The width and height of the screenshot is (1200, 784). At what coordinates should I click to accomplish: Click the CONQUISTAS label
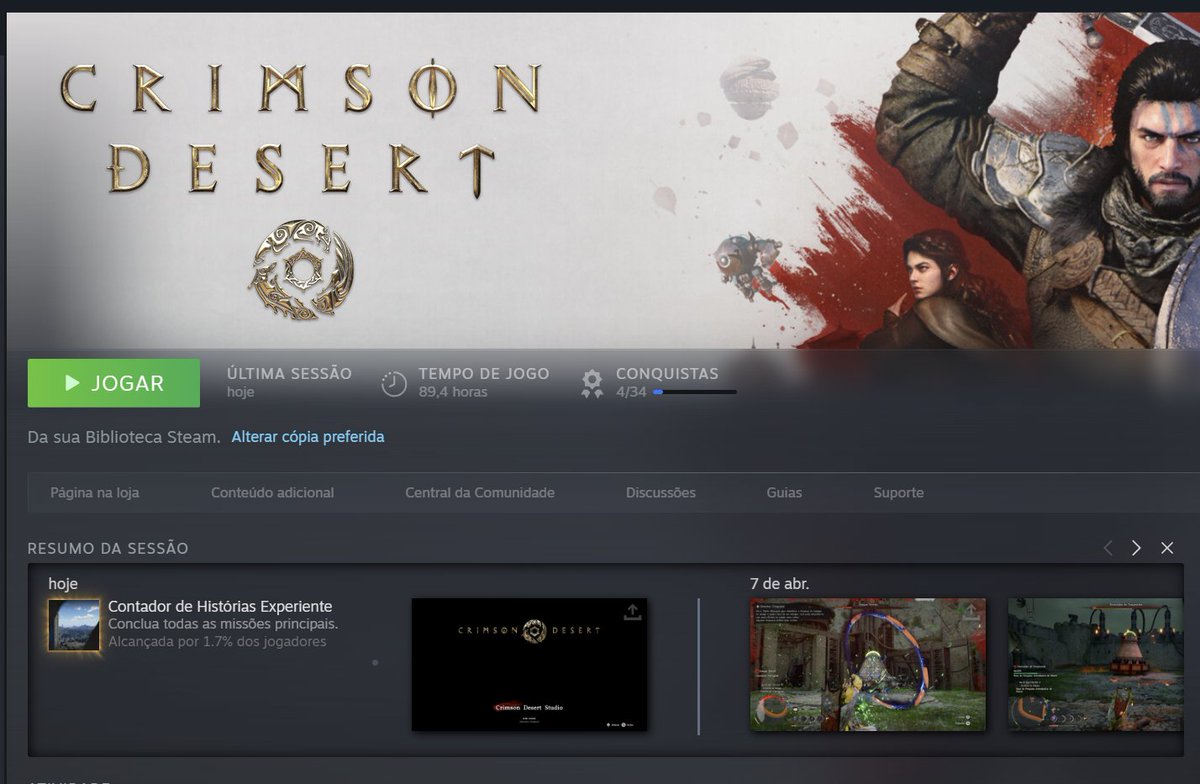pos(667,374)
